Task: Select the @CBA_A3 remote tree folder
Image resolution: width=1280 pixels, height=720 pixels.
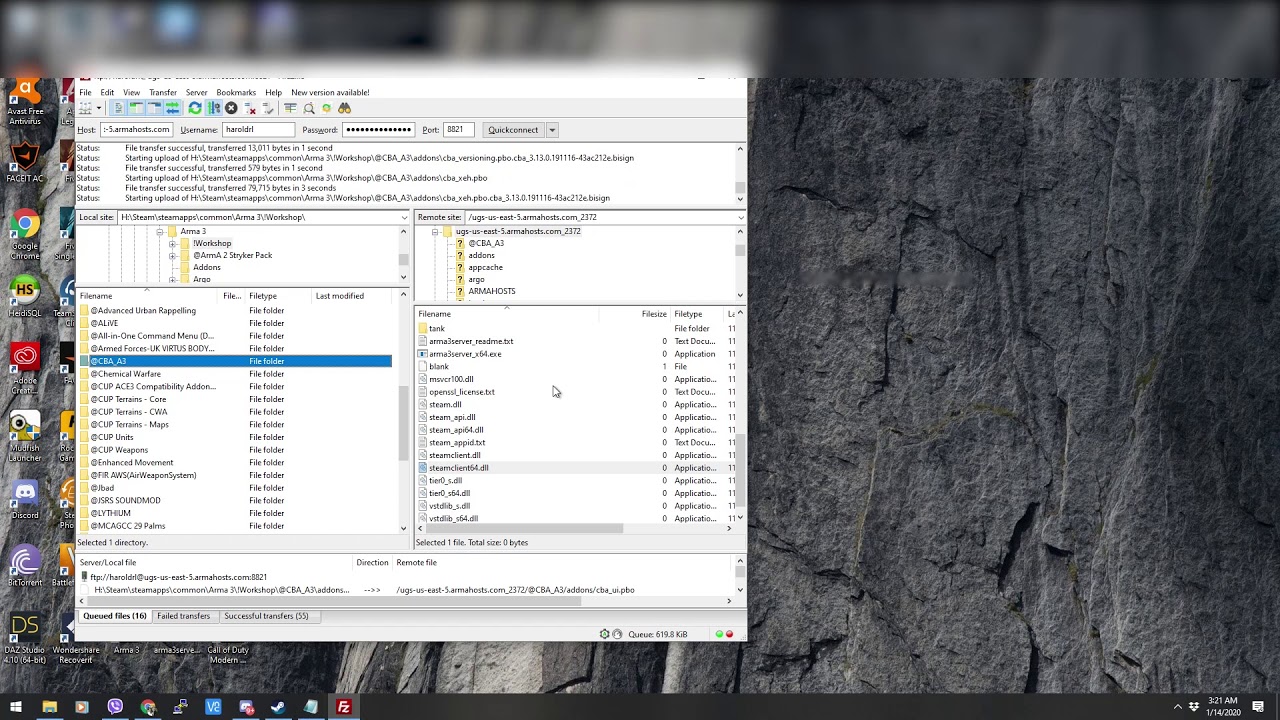Action: [x=486, y=243]
